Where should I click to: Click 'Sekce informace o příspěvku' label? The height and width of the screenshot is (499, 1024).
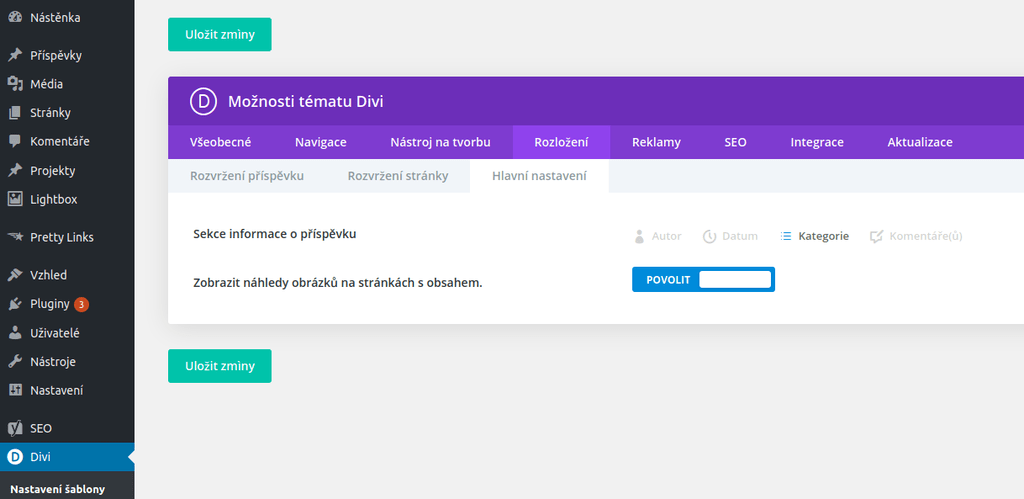275,234
